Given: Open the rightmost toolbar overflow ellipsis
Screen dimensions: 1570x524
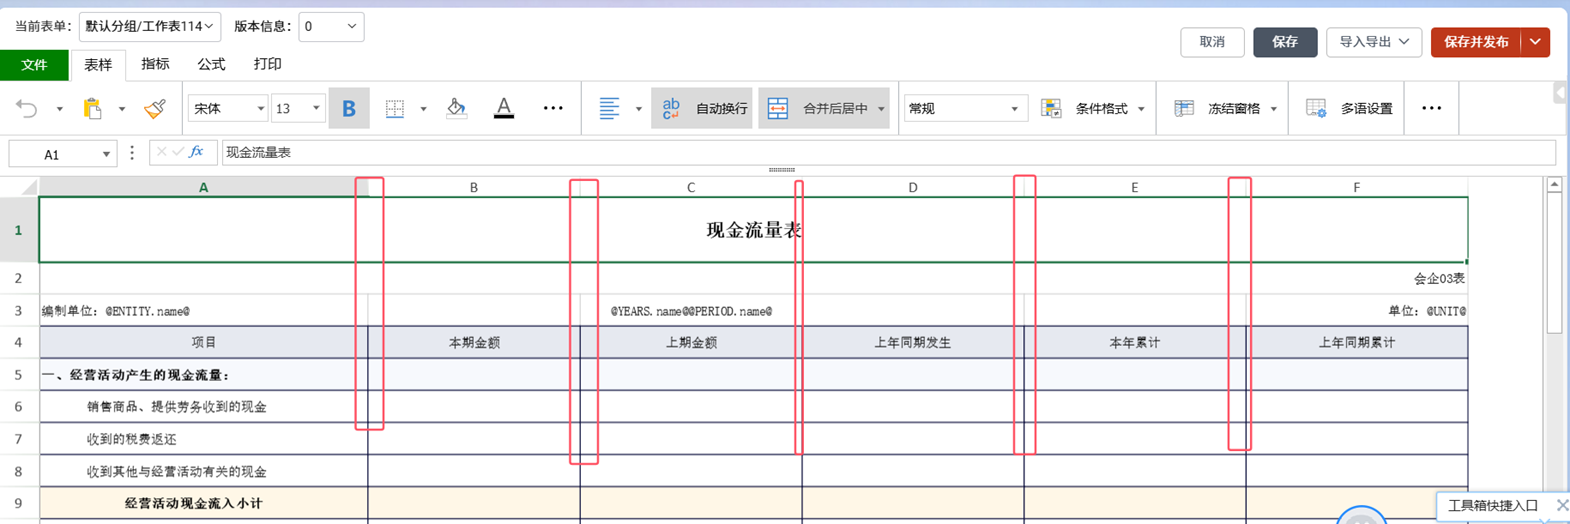Looking at the screenshot, I should [x=1432, y=108].
